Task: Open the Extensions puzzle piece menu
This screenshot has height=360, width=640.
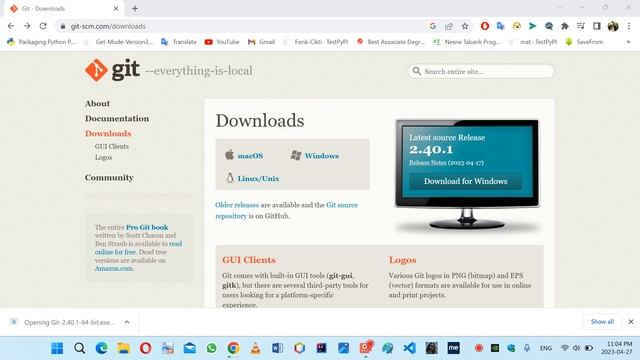Action: pos(565,26)
